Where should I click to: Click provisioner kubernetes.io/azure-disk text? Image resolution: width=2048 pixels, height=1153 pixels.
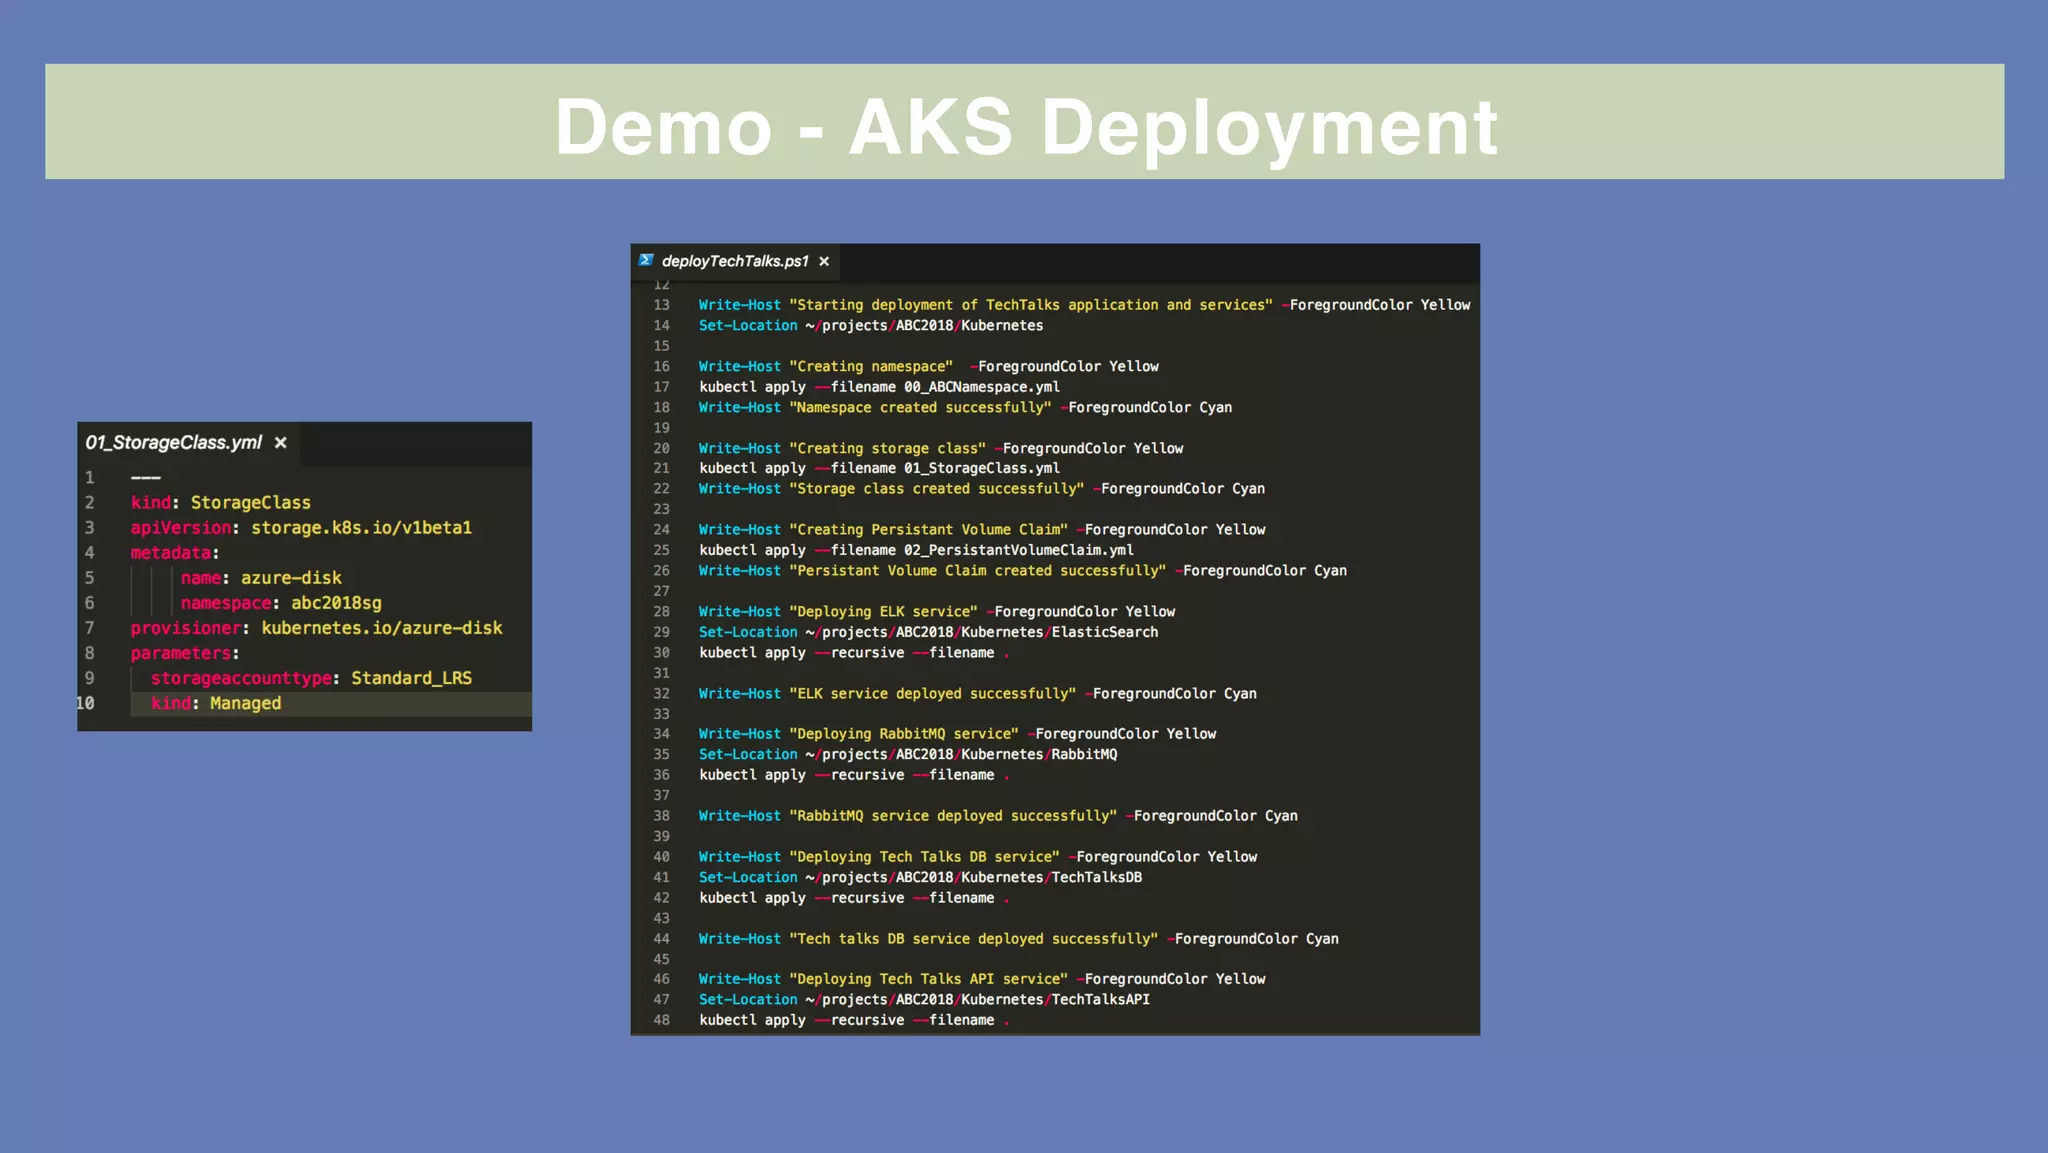click(381, 628)
